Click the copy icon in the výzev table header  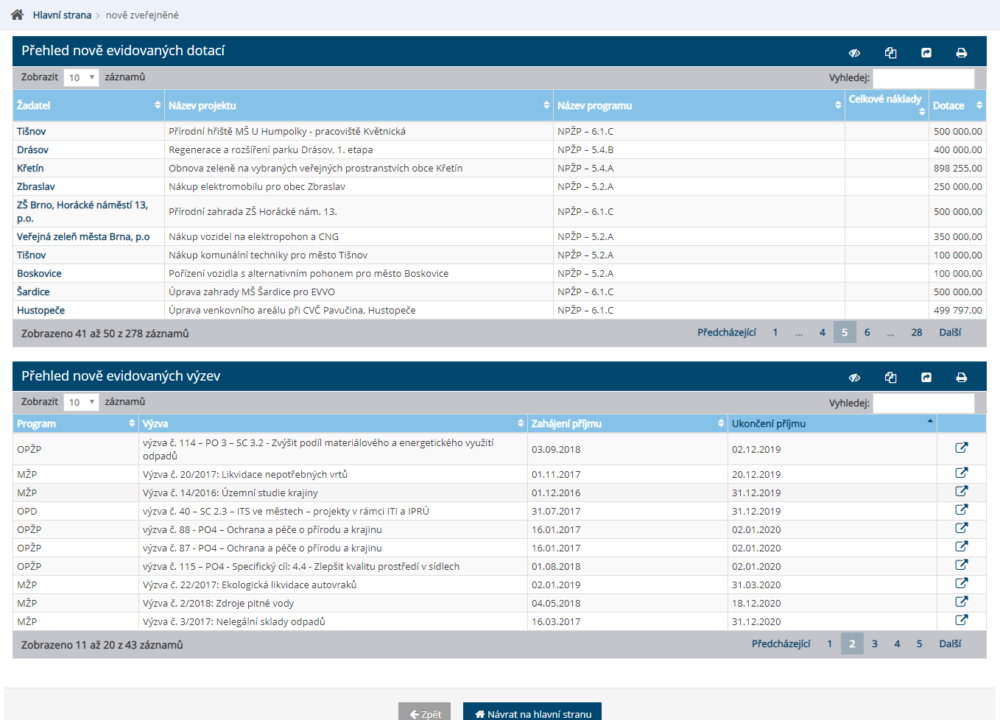click(x=891, y=378)
